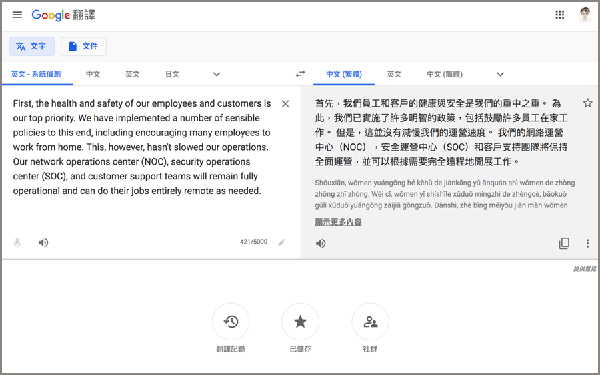600x375 pixels.
Task: Expand the target language list
Action: (500, 74)
